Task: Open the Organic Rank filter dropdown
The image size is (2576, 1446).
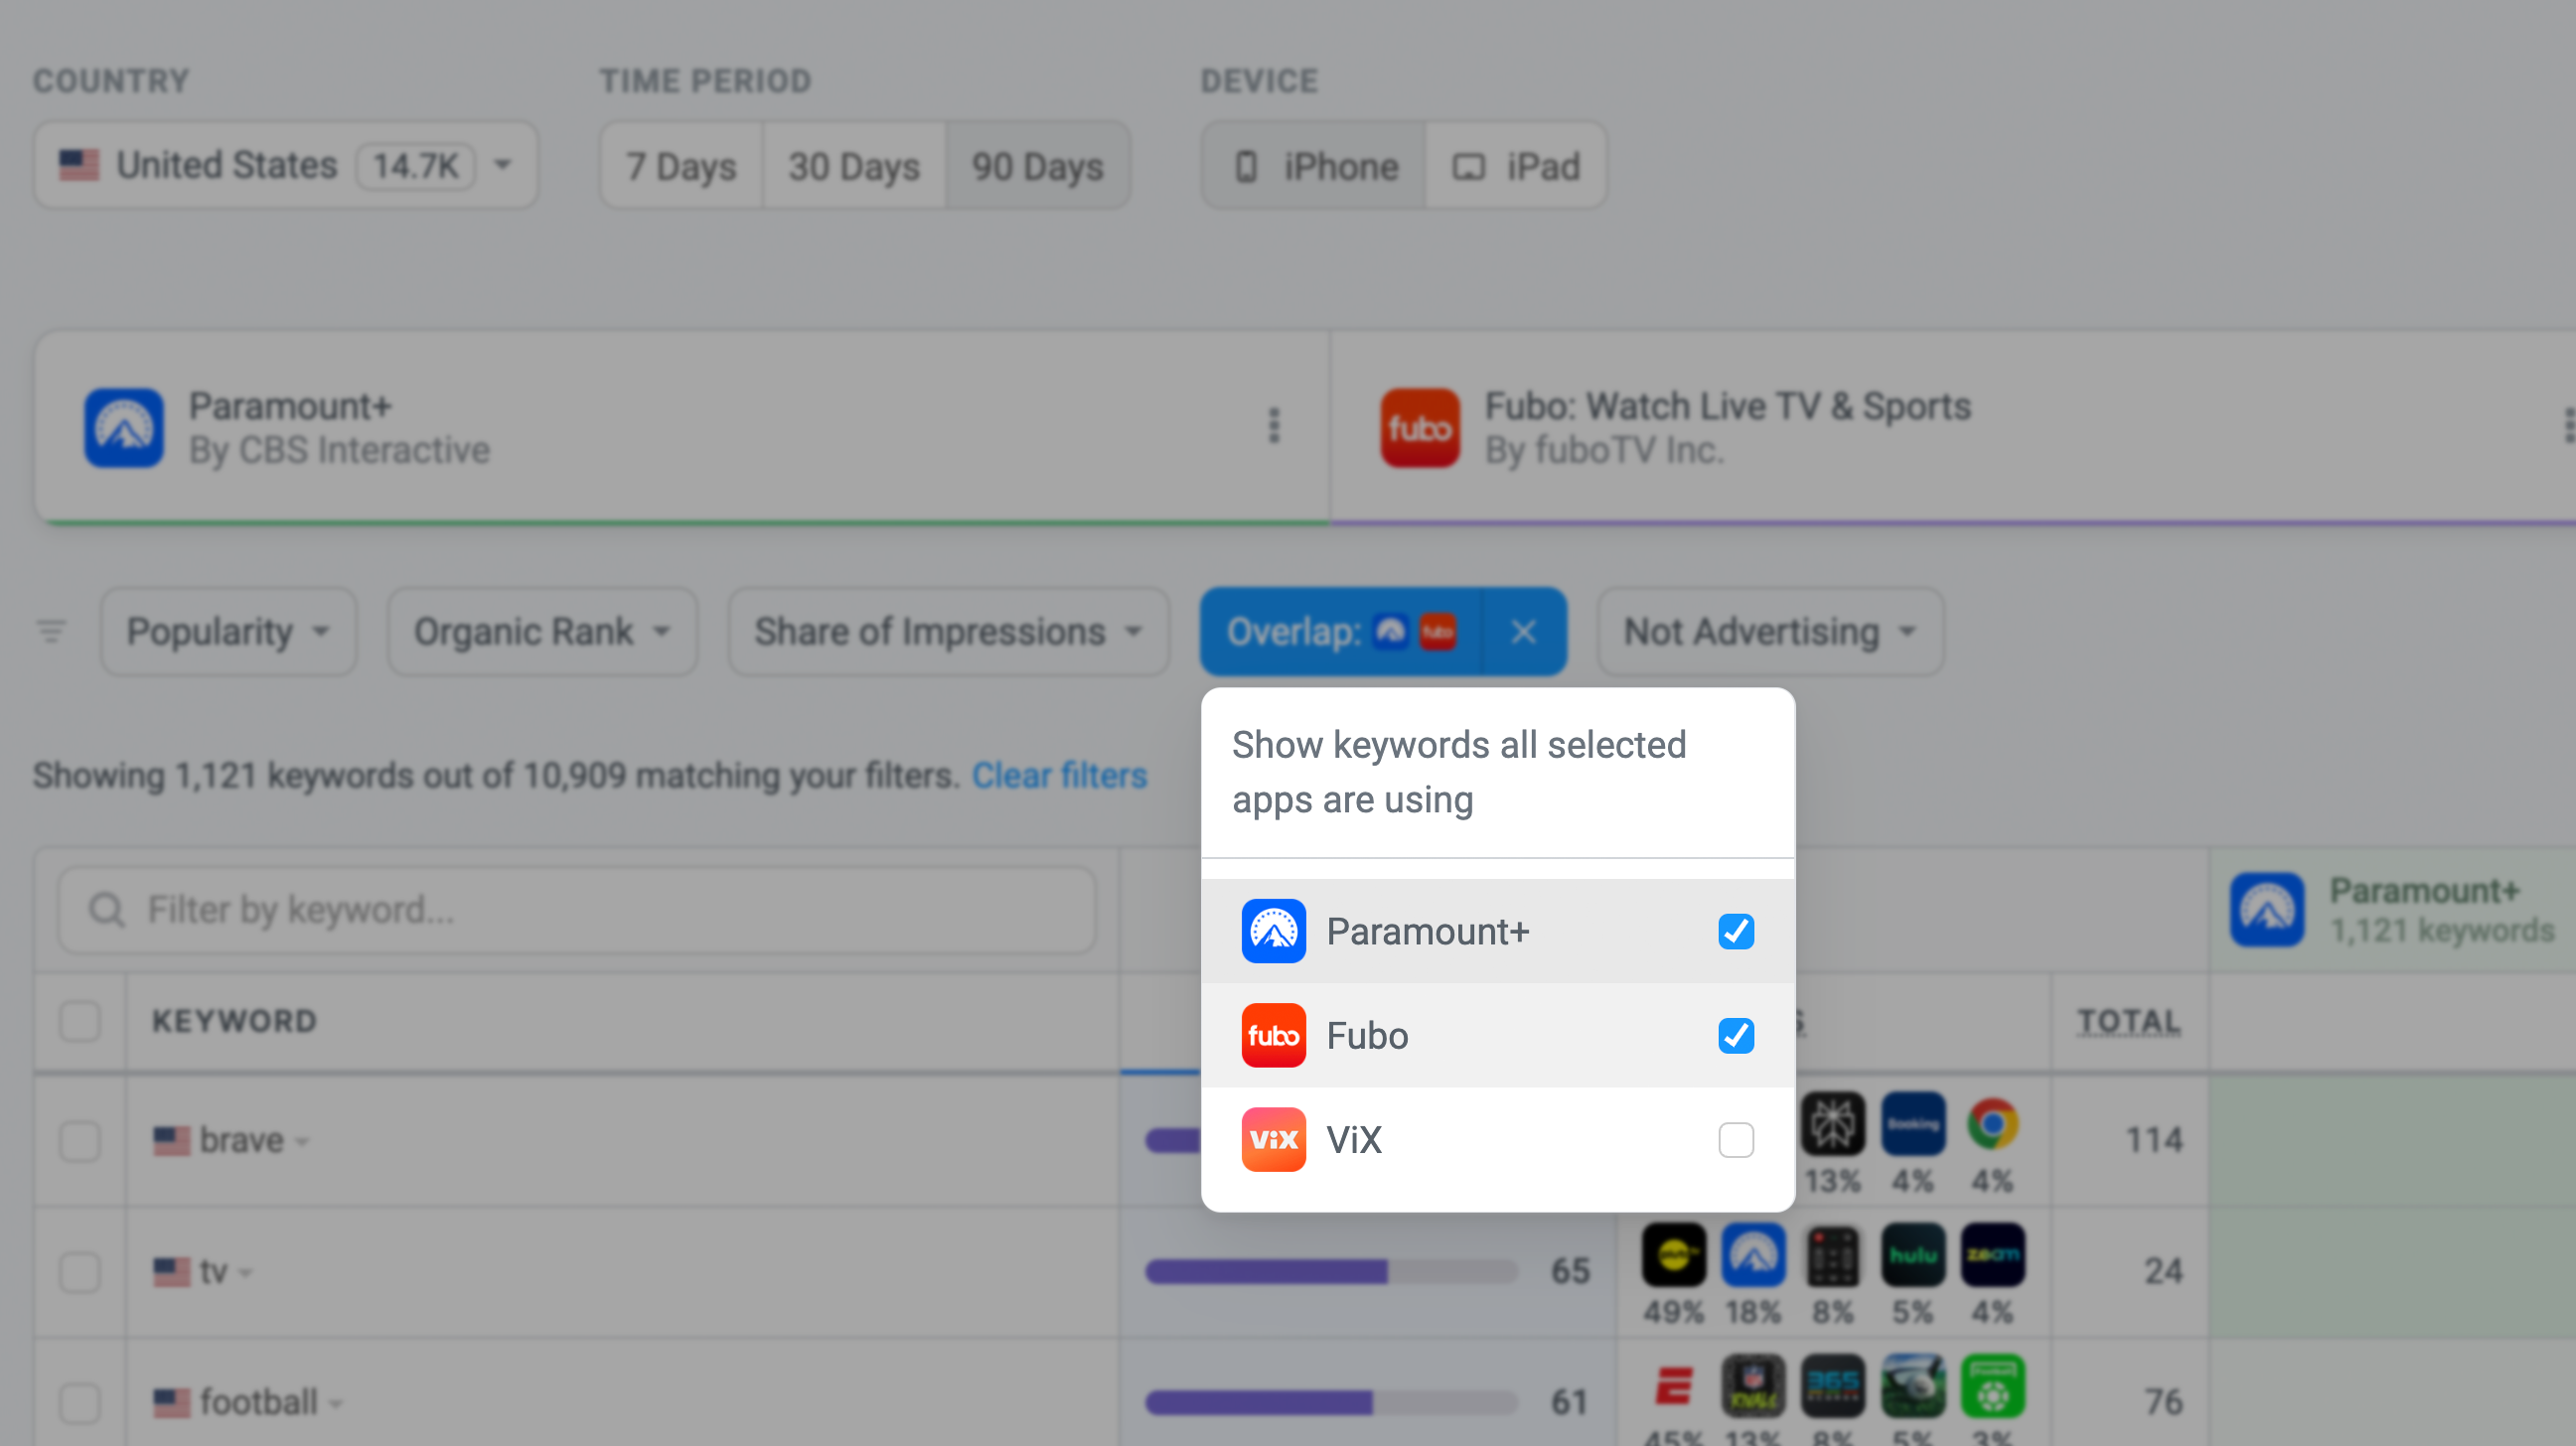Action: click(x=542, y=631)
